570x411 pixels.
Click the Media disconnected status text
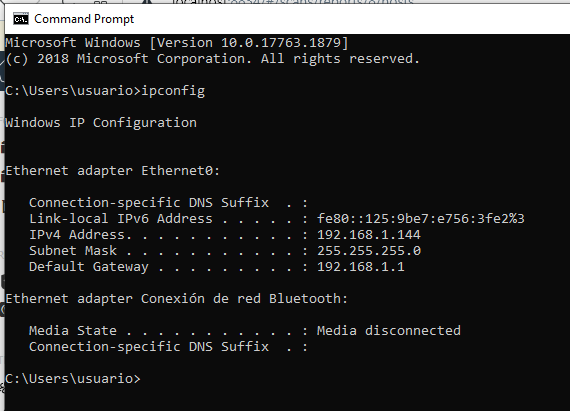point(389,331)
